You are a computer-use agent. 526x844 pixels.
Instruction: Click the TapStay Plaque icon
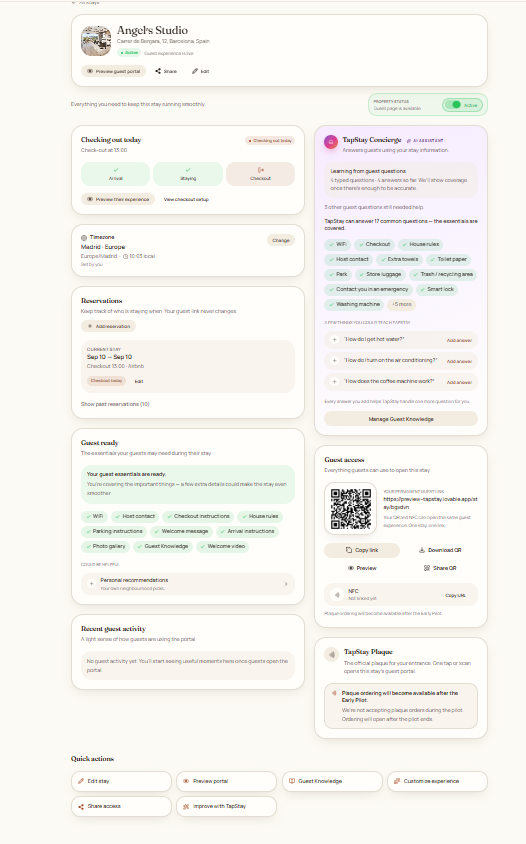tap(331, 655)
